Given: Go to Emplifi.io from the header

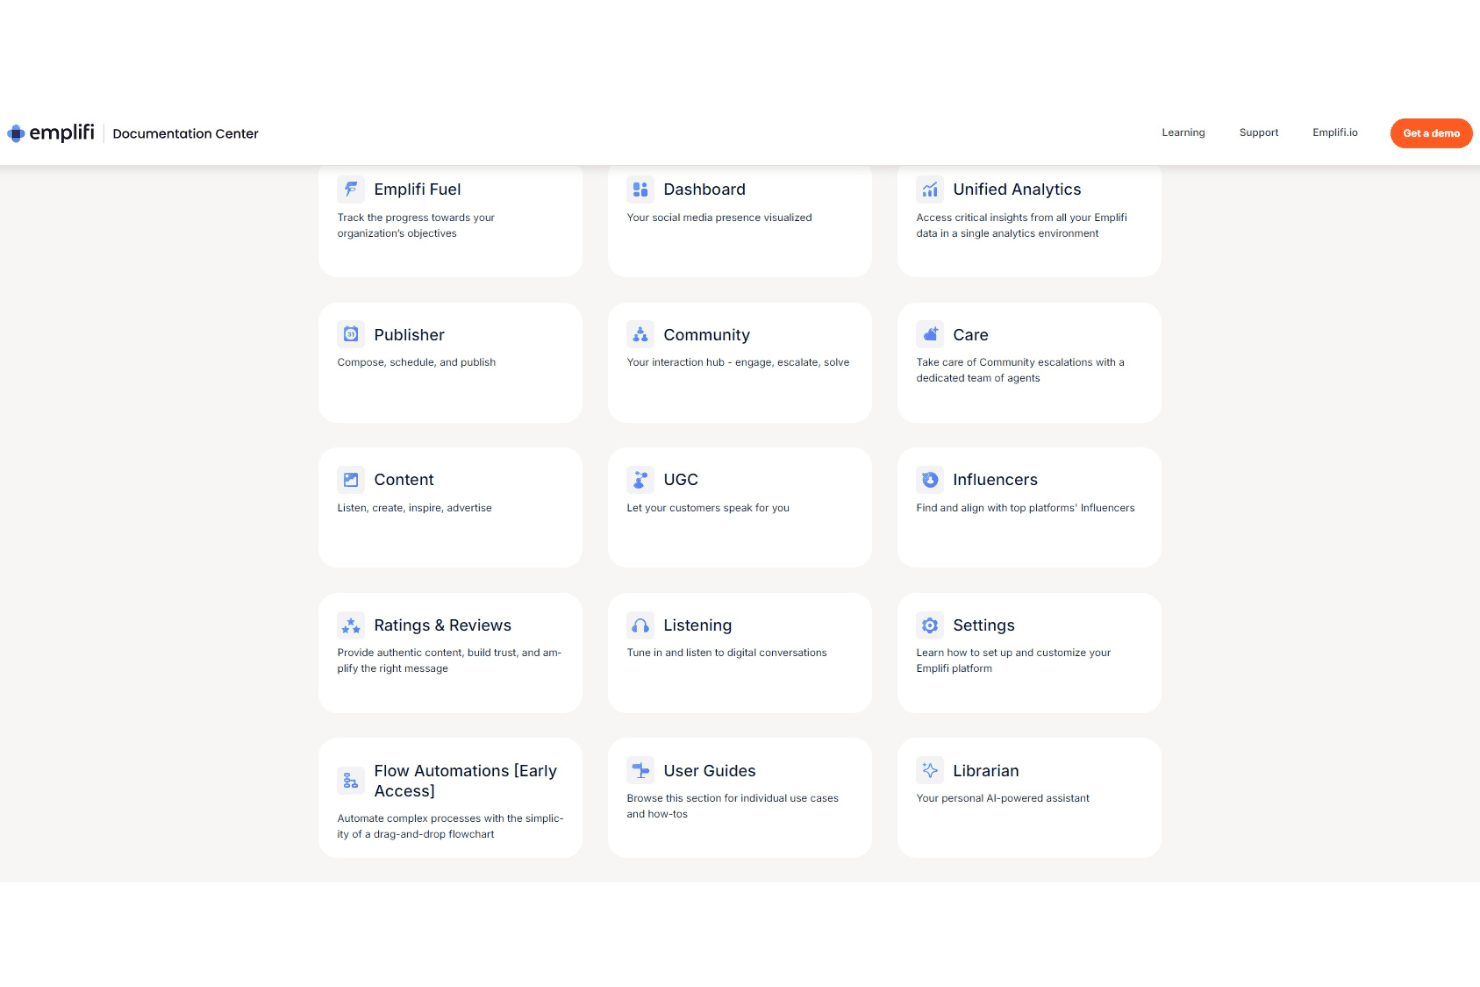Looking at the screenshot, I should pyautogui.click(x=1335, y=133).
